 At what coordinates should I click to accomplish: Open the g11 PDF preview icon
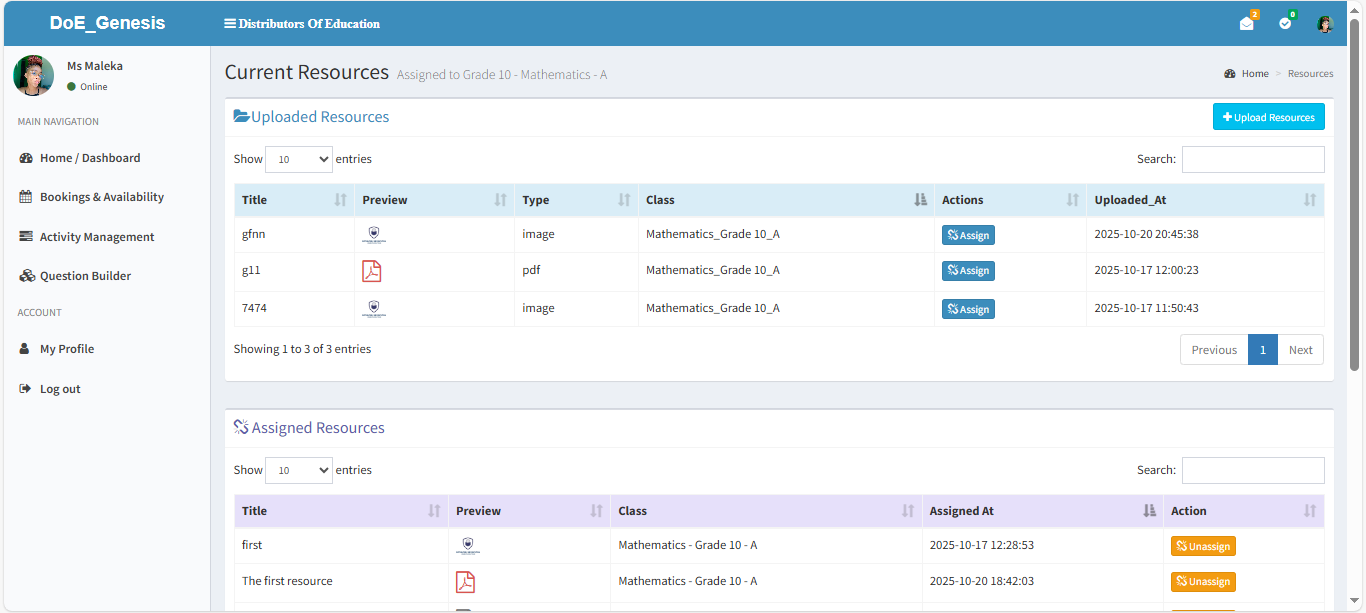[372, 271]
